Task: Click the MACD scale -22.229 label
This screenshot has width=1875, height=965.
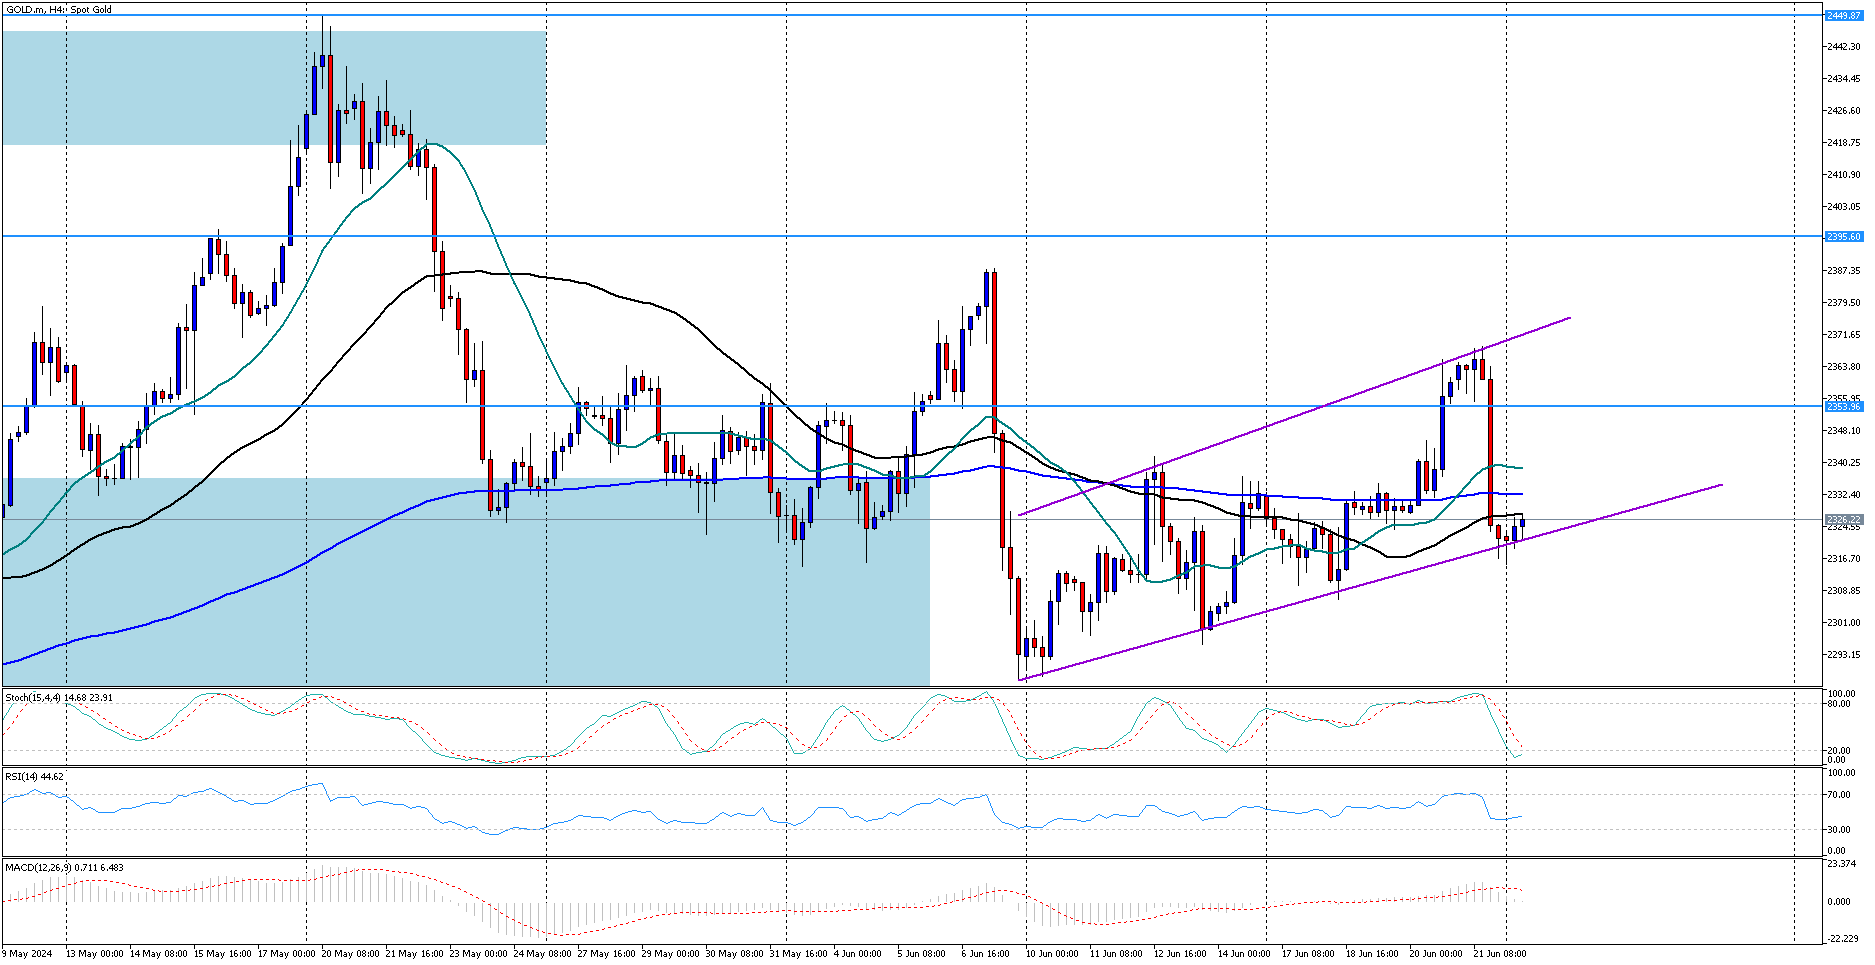Action: (x=1841, y=939)
